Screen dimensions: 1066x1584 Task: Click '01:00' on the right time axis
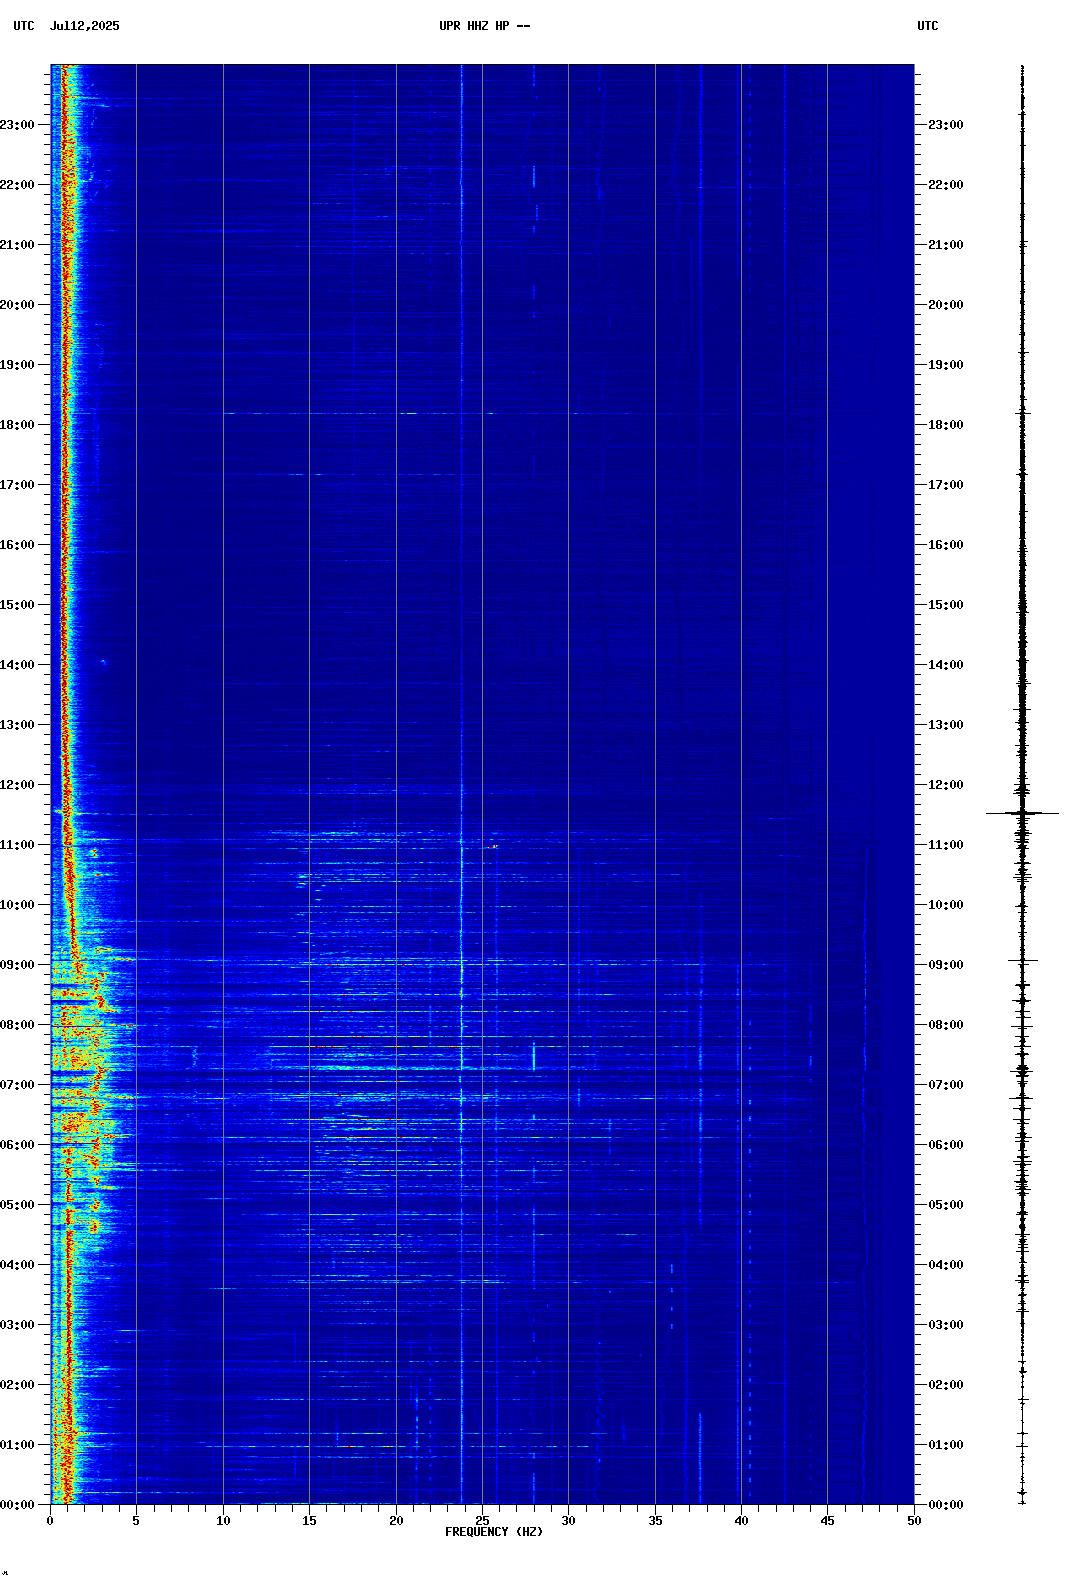pos(946,1445)
